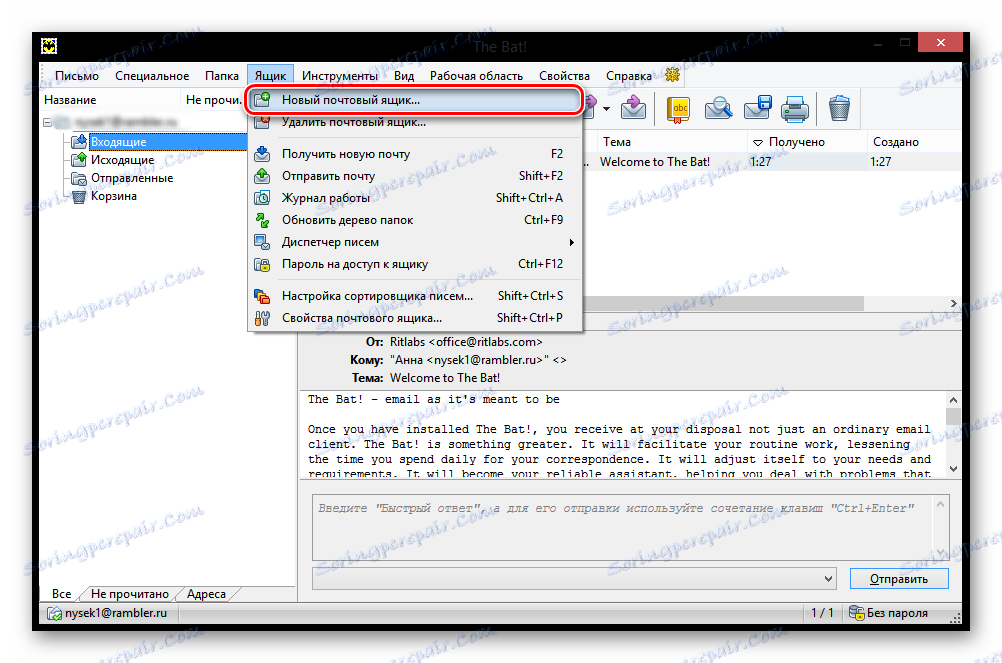Choose Обновить дерево папок menu entry
1002x663 pixels.
point(415,220)
